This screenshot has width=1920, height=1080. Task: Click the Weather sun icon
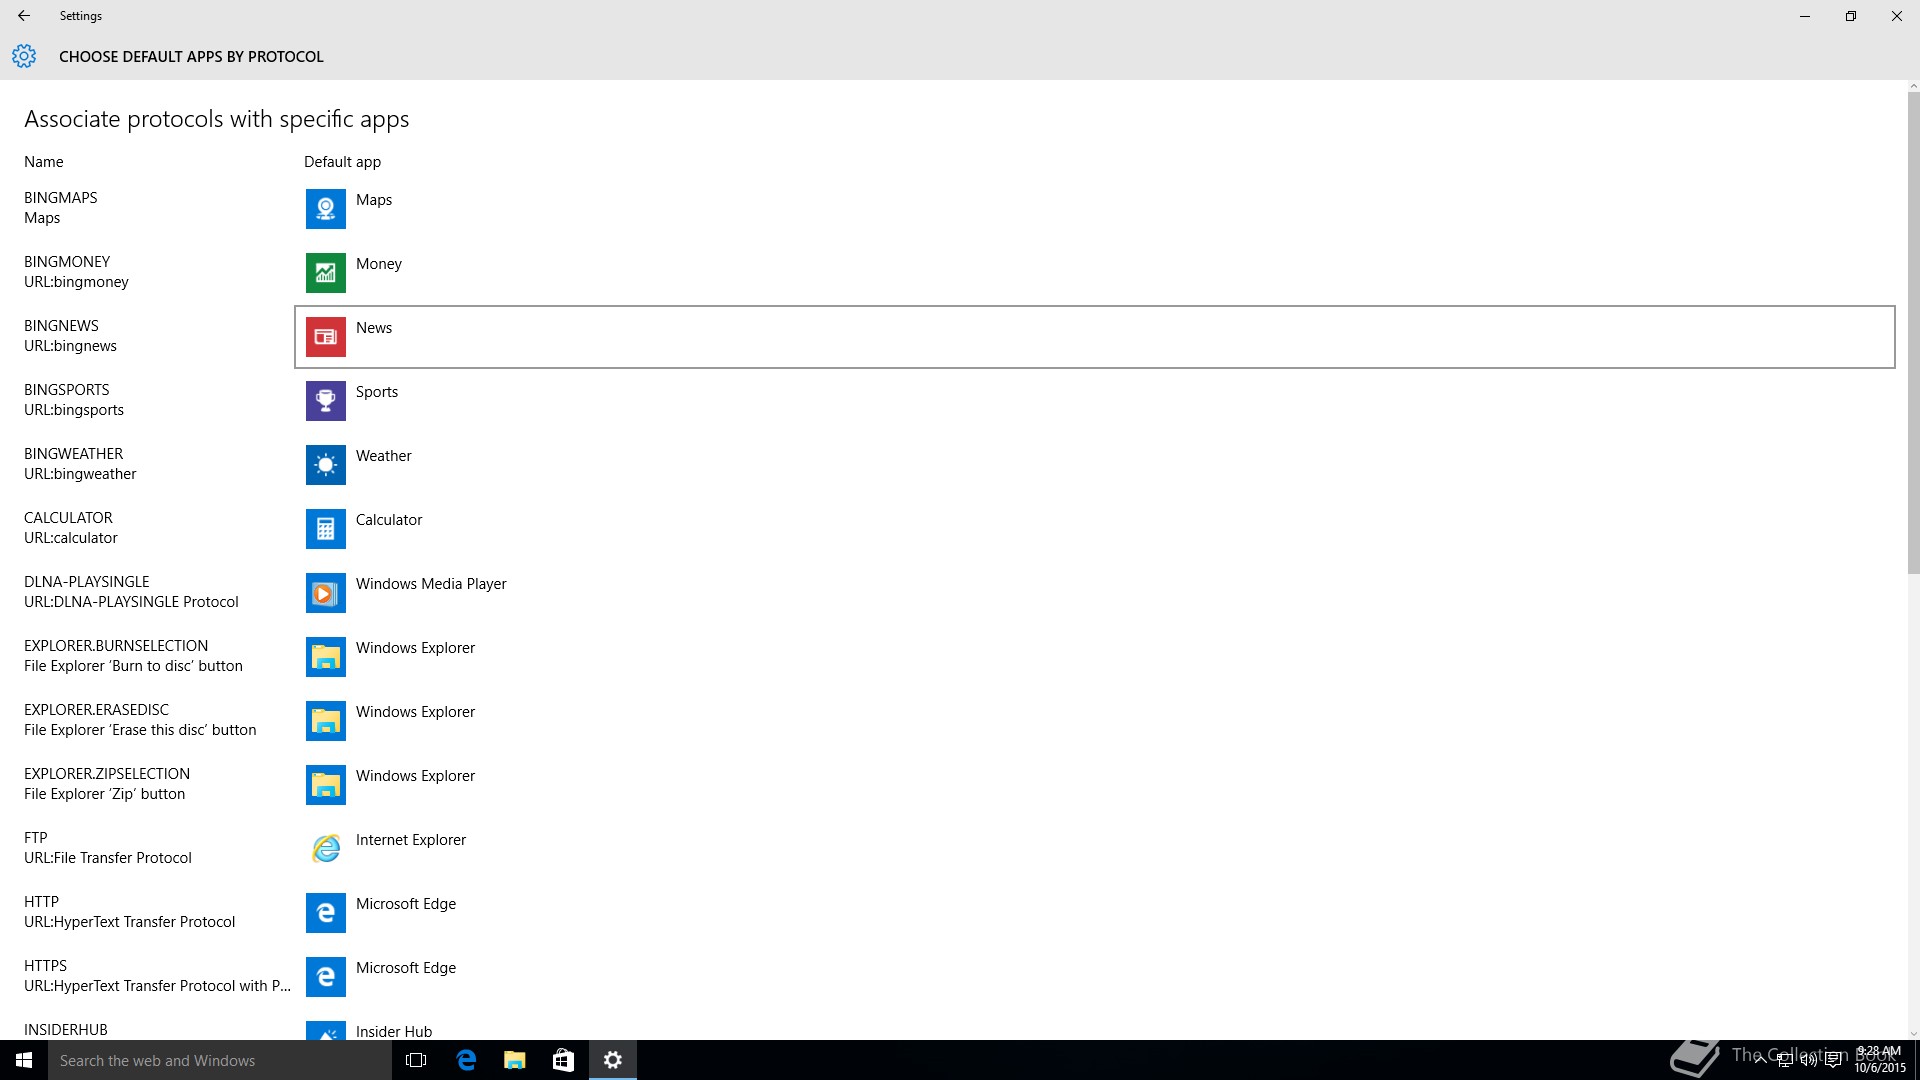point(325,465)
